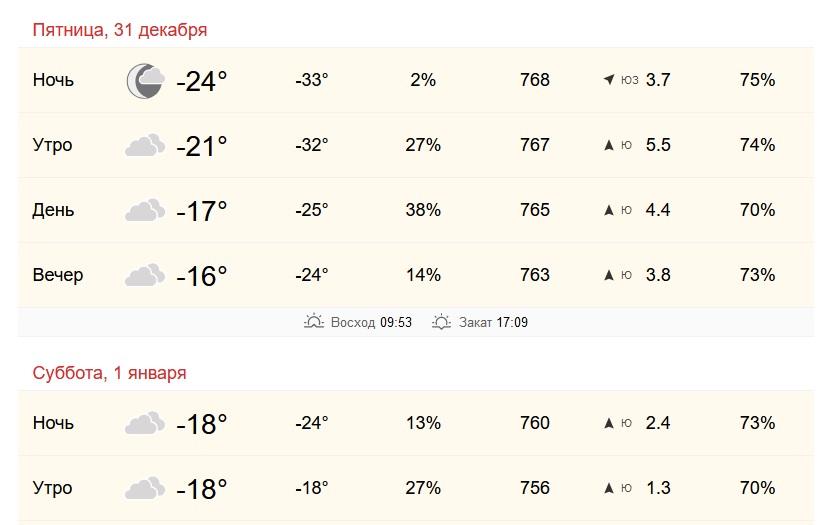Click the moon icon for Friday night
Image resolution: width=832 pixels, height=525 pixels.
pyautogui.click(x=144, y=81)
